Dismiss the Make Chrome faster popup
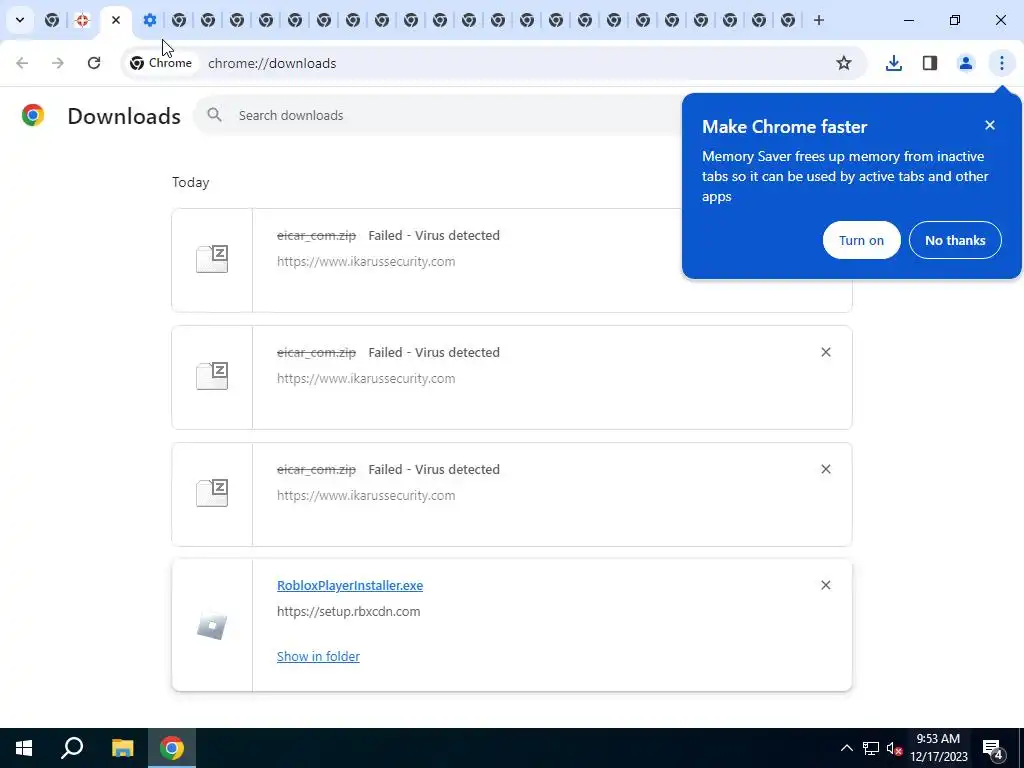 coord(990,125)
